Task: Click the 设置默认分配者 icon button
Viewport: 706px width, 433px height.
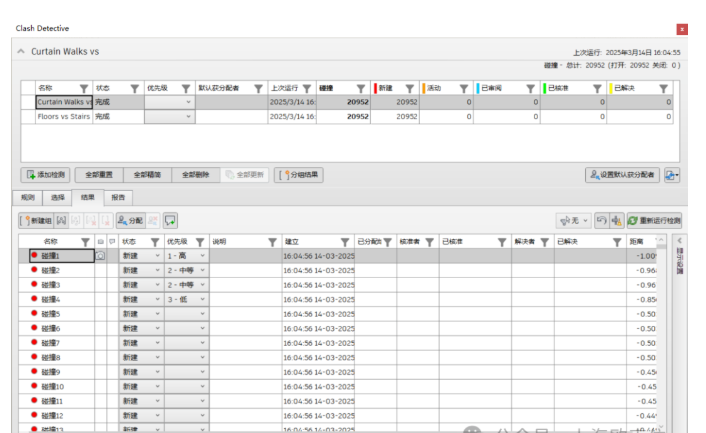Action: coord(623,174)
